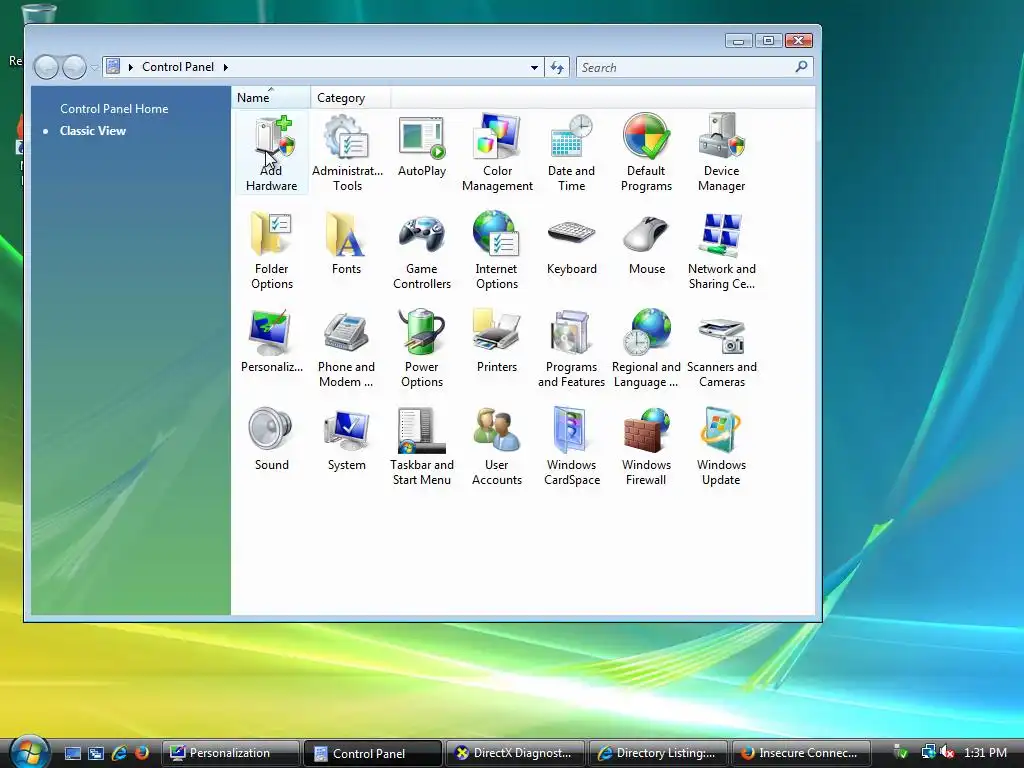Open Regional and Language Options icon
Image resolution: width=1024 pixels, height=768 pixels.
coord(647,349)
